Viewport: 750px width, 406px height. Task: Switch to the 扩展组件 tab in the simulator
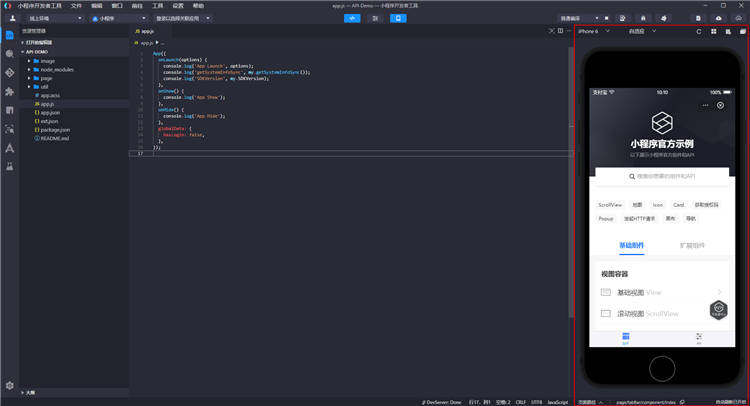[x=692, y=245]
